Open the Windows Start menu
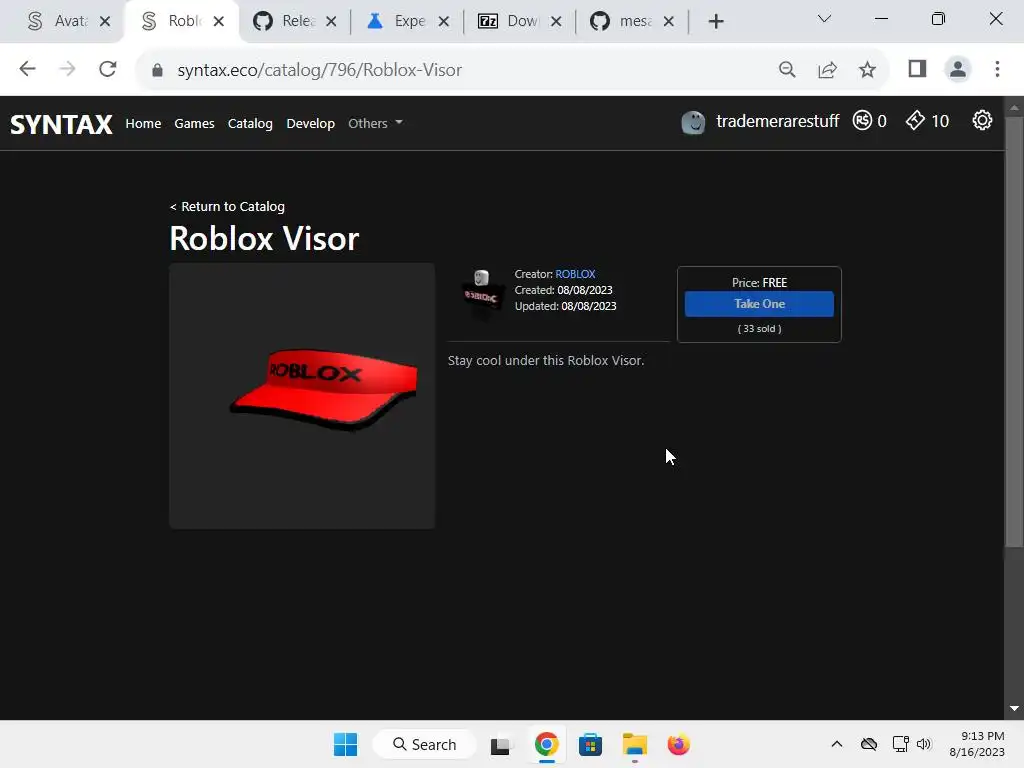Image resolution: width=1024 pixels, height=768 pixels. [x=345, y=744]
